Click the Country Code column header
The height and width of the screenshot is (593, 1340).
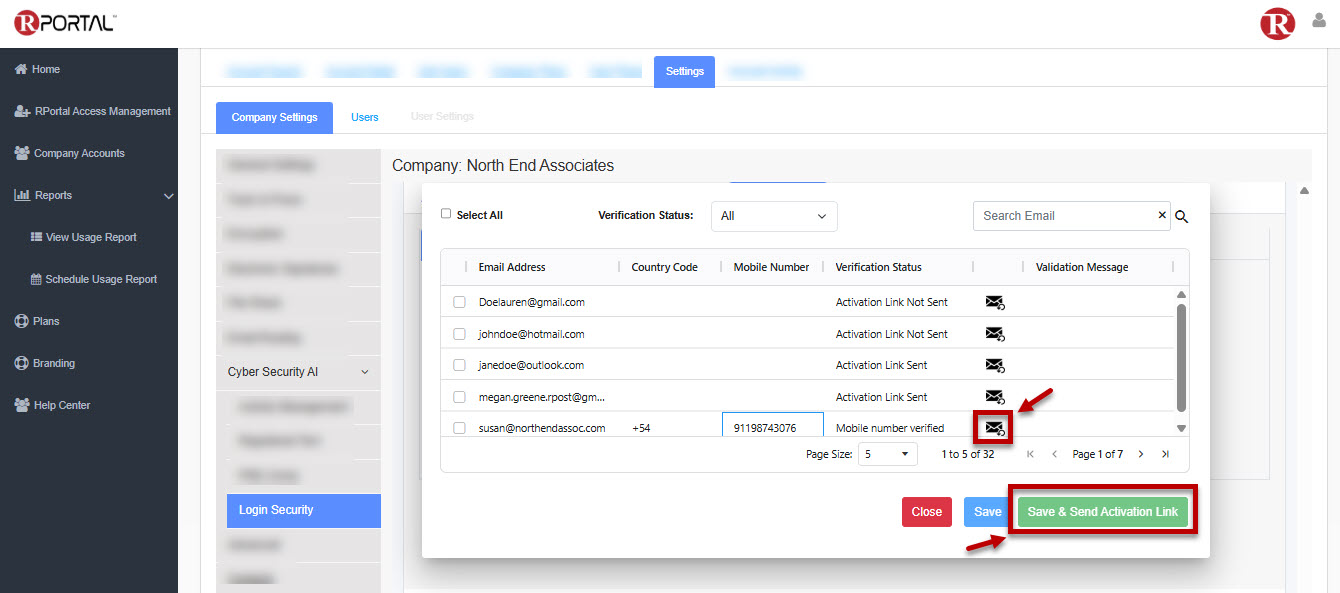[664, 267]
